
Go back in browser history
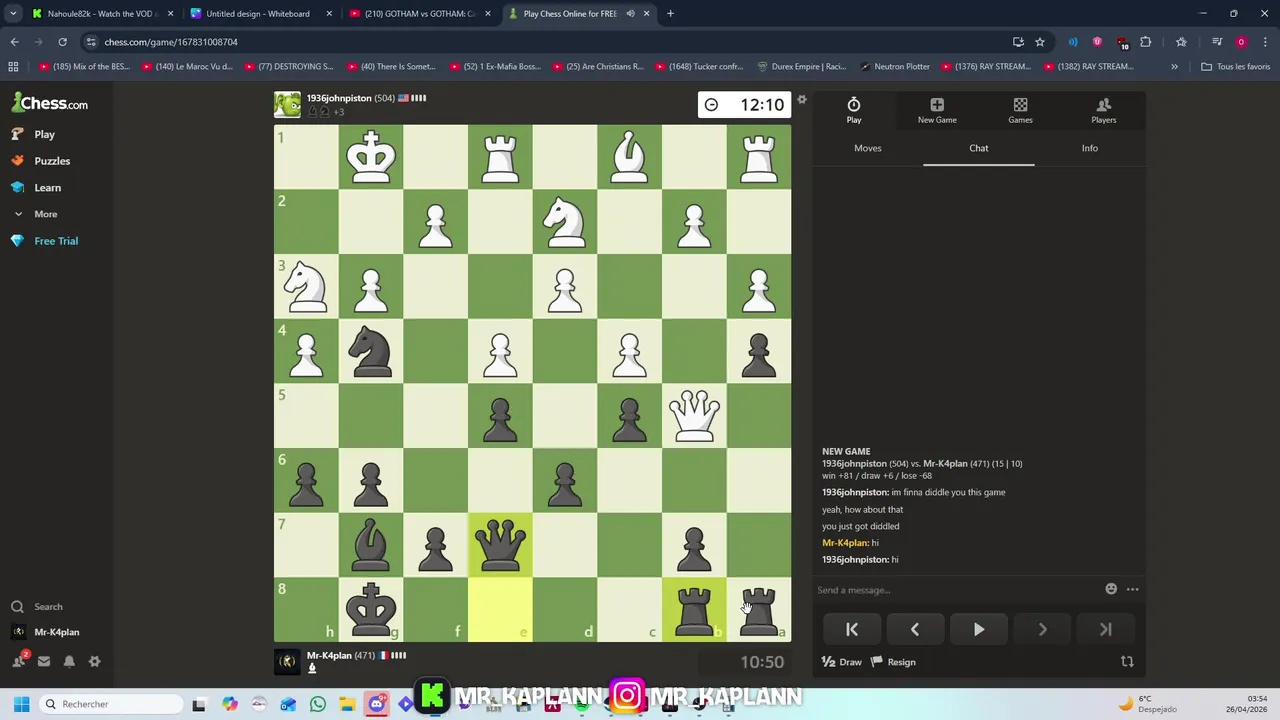pos(14,42)
